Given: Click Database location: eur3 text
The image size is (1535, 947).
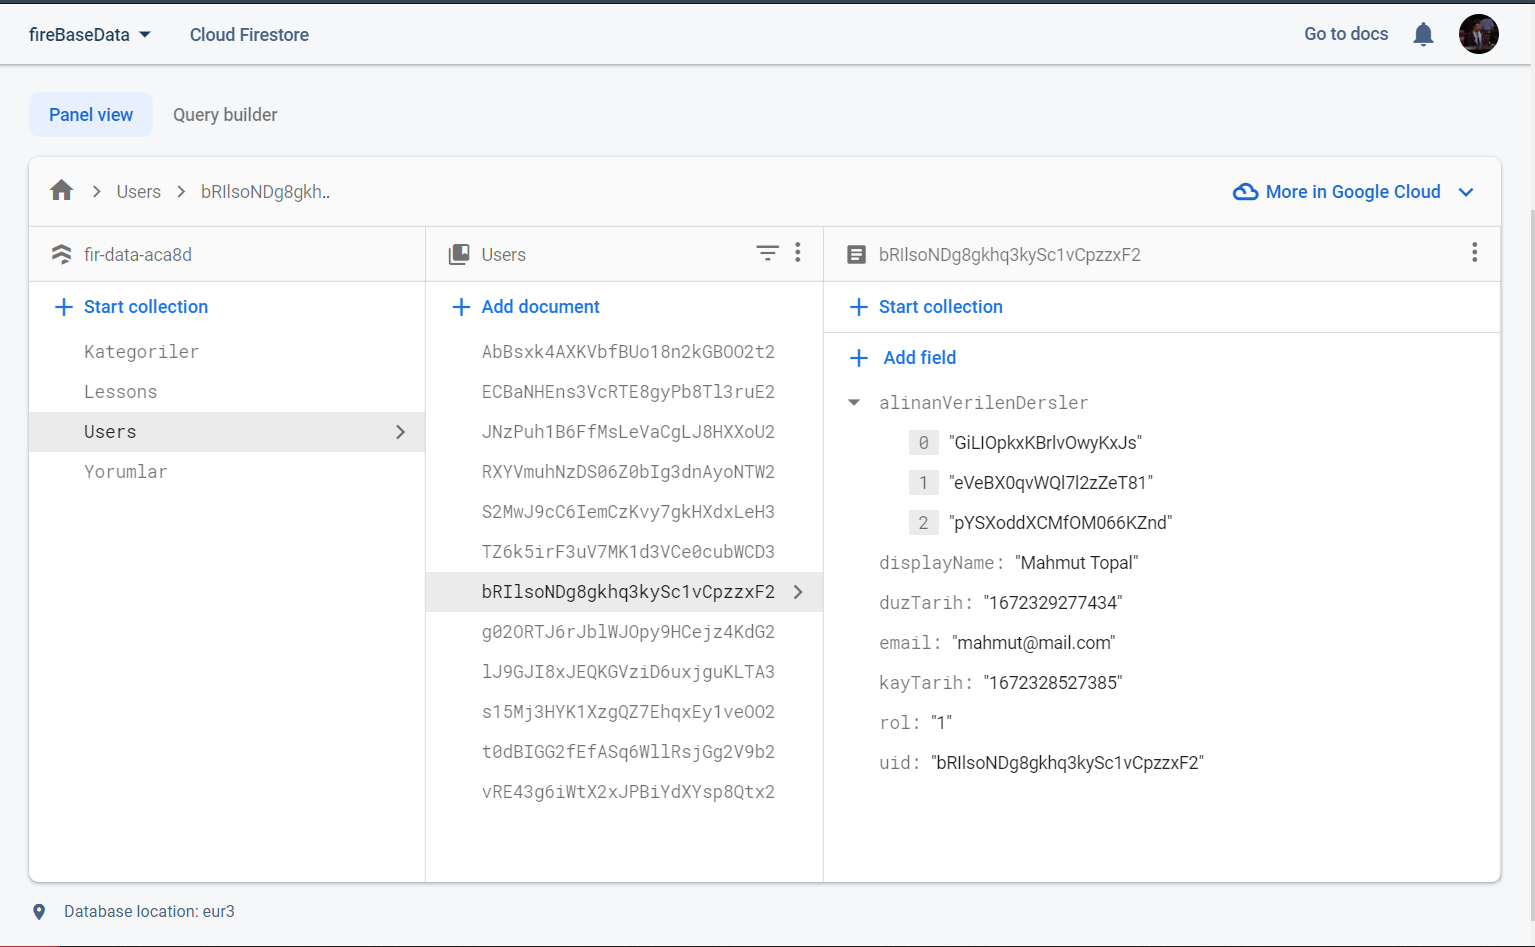Looking at the screenshot, I should 149,912.
